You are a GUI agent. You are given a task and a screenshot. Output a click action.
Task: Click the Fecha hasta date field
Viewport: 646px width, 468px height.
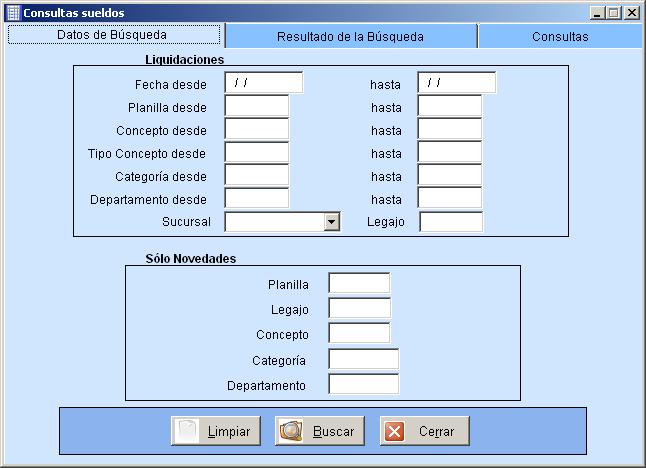(x=456, y=83)
